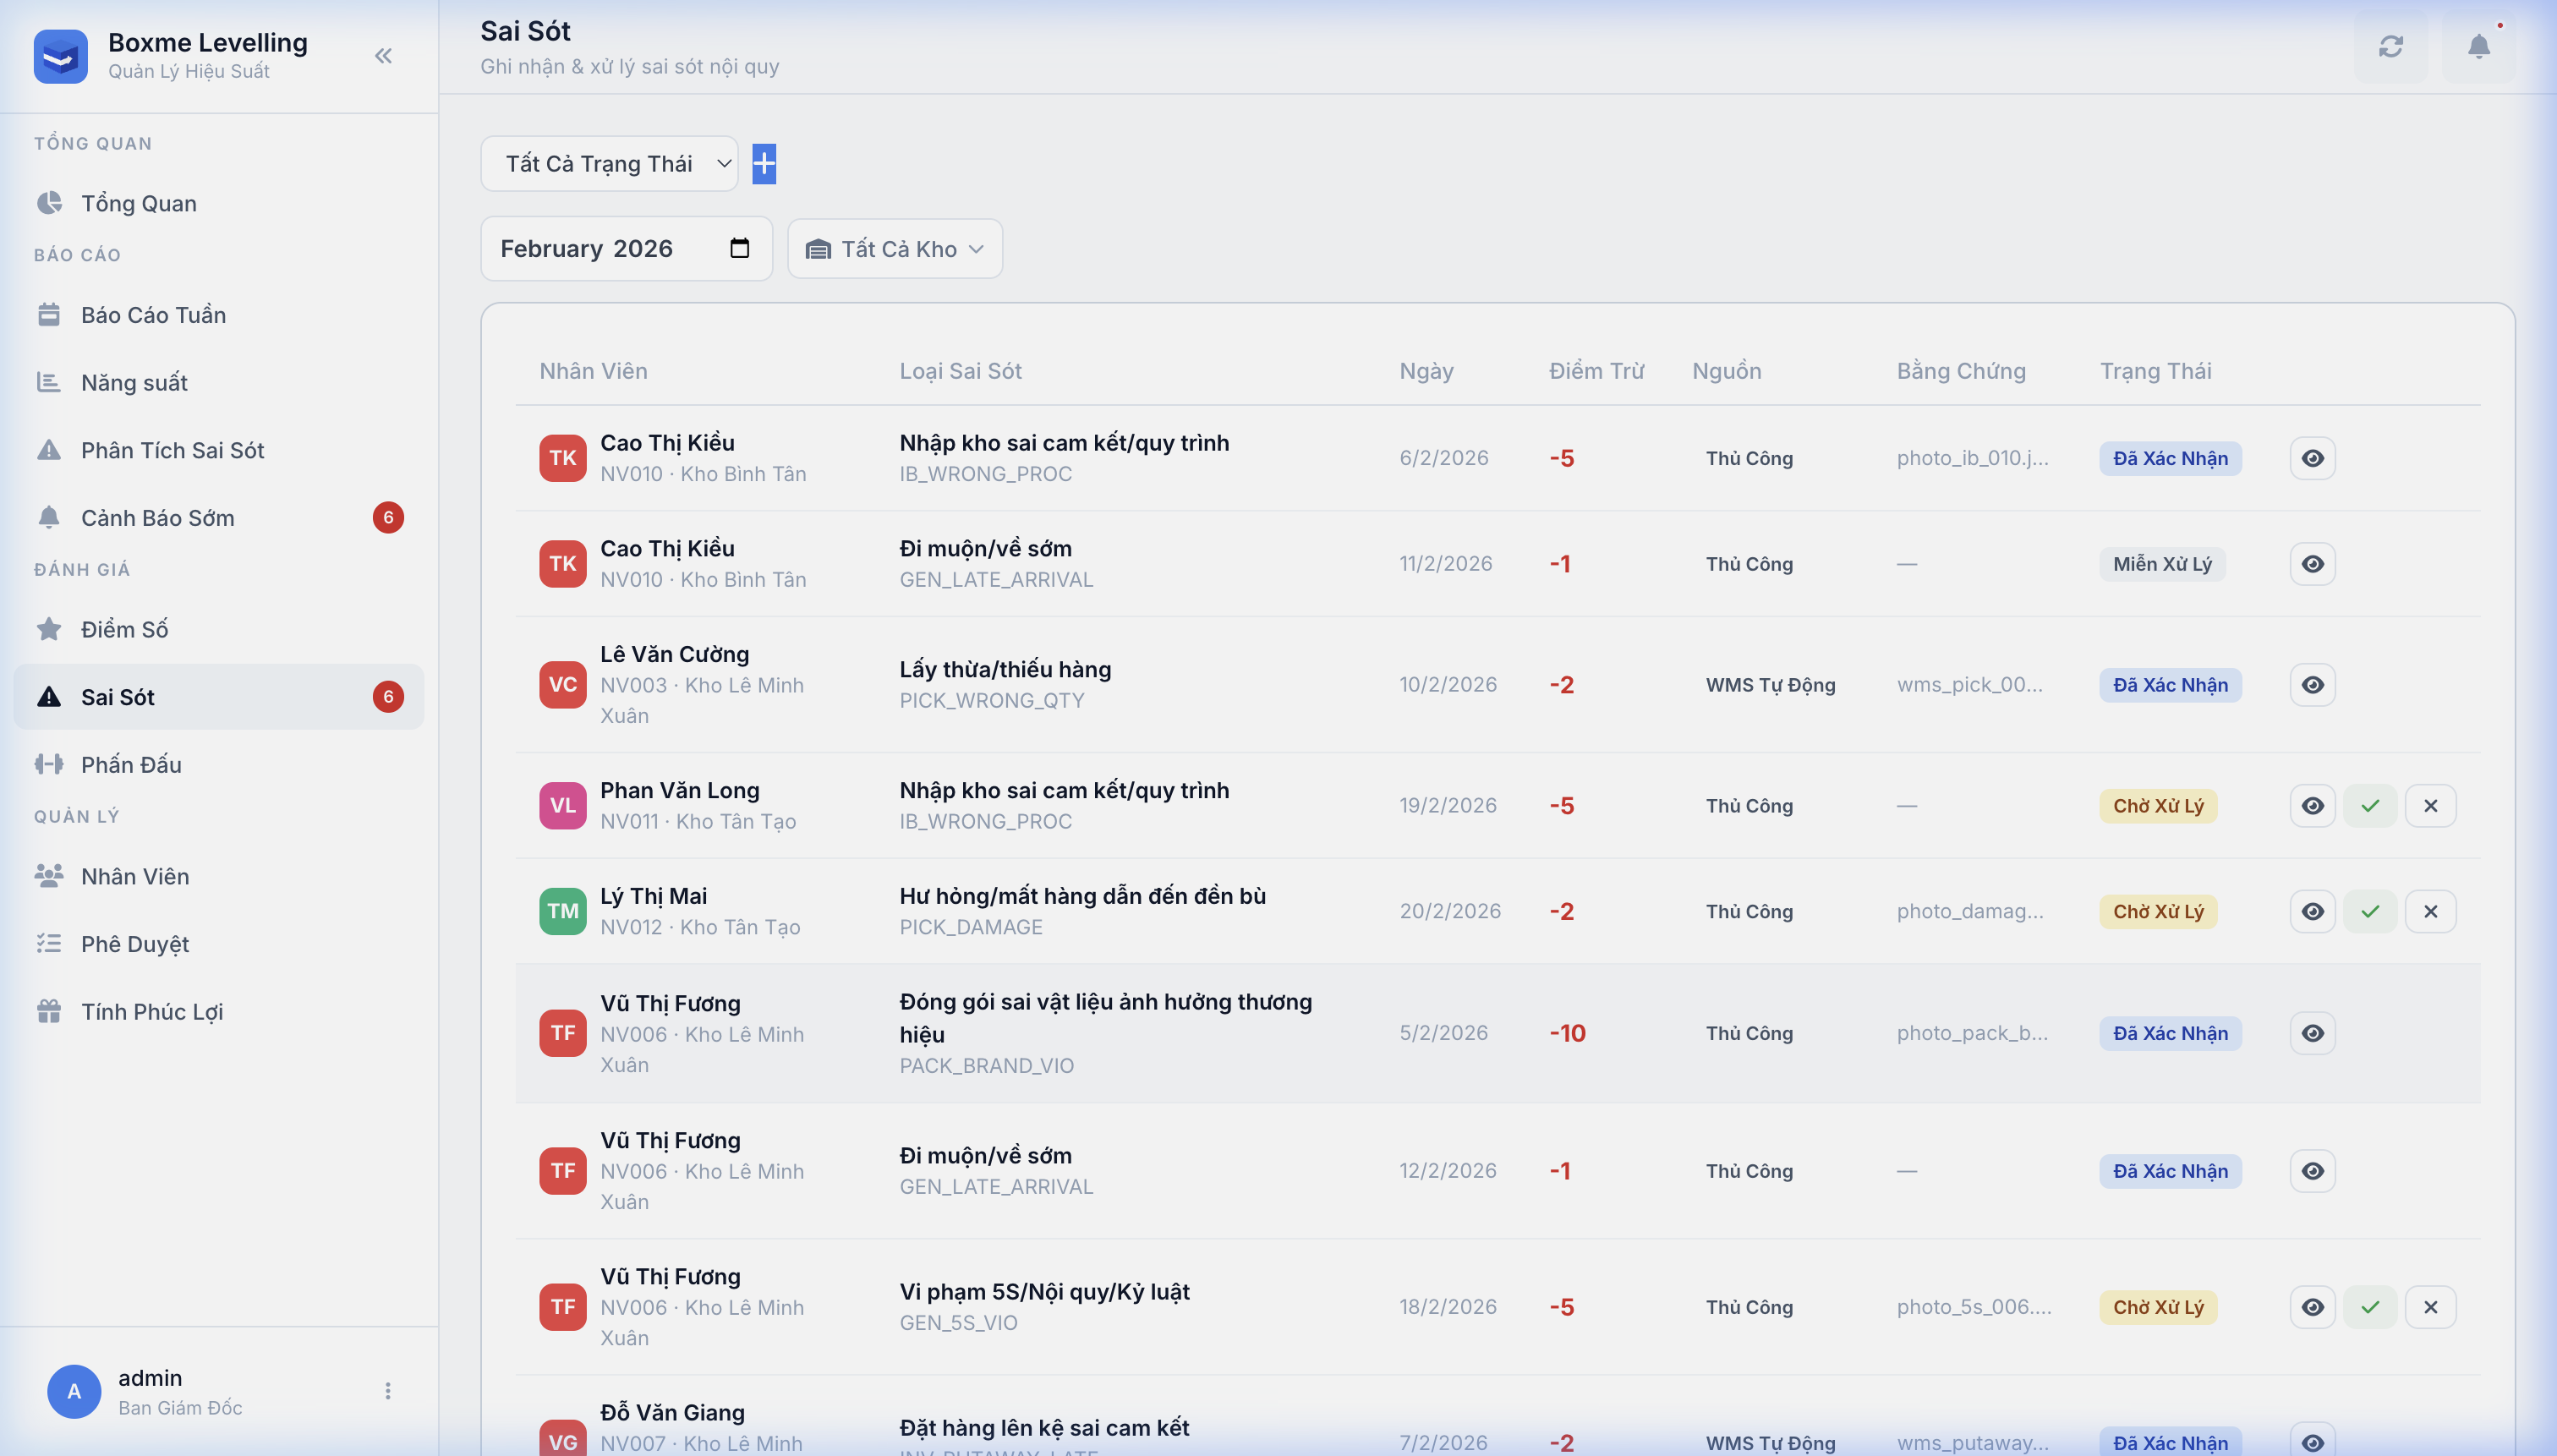View Lê Văn Cường's PICK_WRONG_QTY record
This screenshot has height=1456, width=2557.
point(2312,685)
